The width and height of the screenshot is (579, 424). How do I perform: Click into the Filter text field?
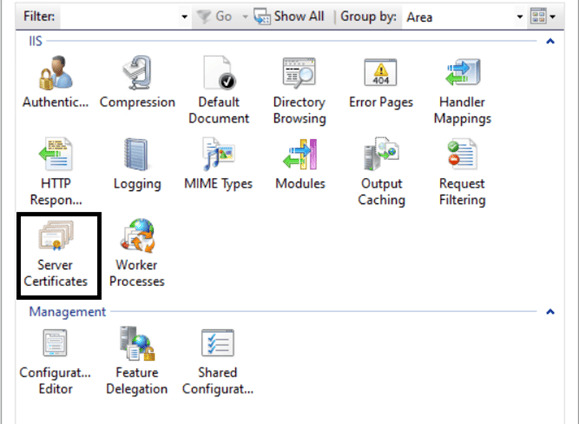coord(120,17)
